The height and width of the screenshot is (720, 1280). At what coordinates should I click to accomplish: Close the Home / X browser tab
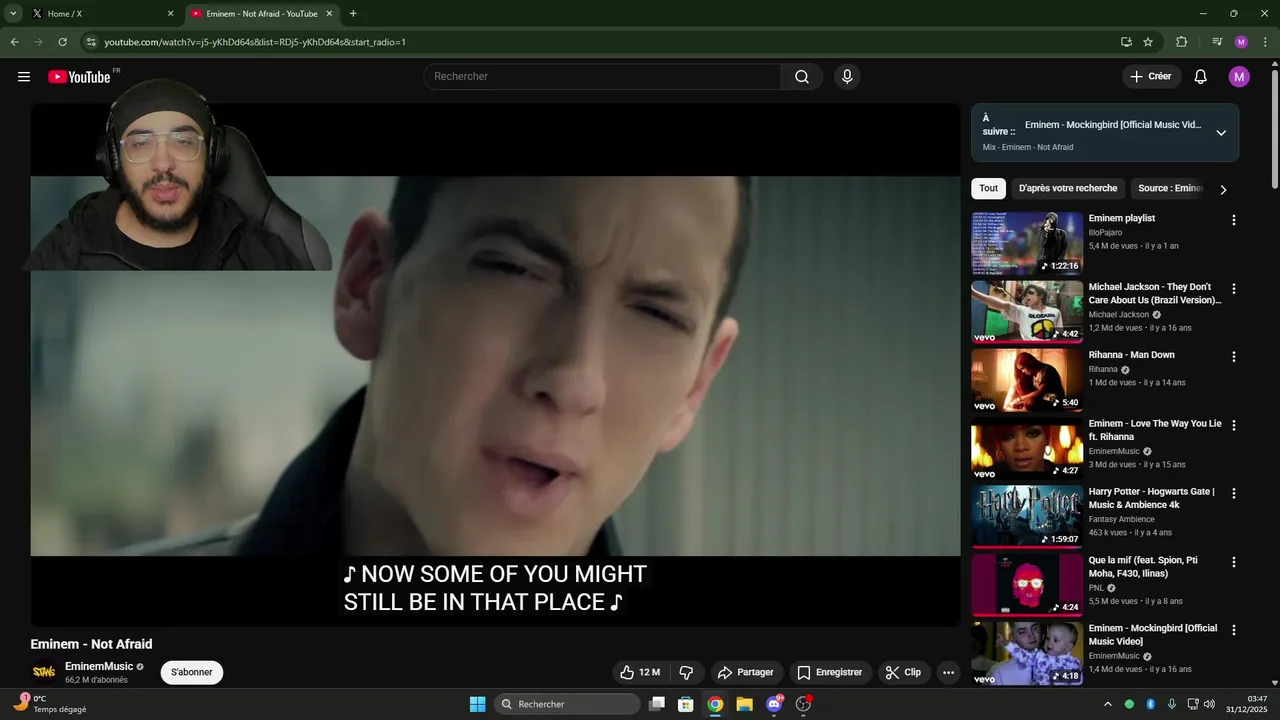(x=170, y=14)
